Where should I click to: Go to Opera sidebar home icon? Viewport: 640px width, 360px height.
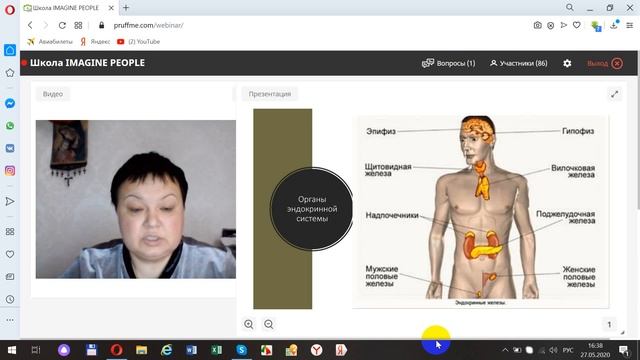point(10,50)
